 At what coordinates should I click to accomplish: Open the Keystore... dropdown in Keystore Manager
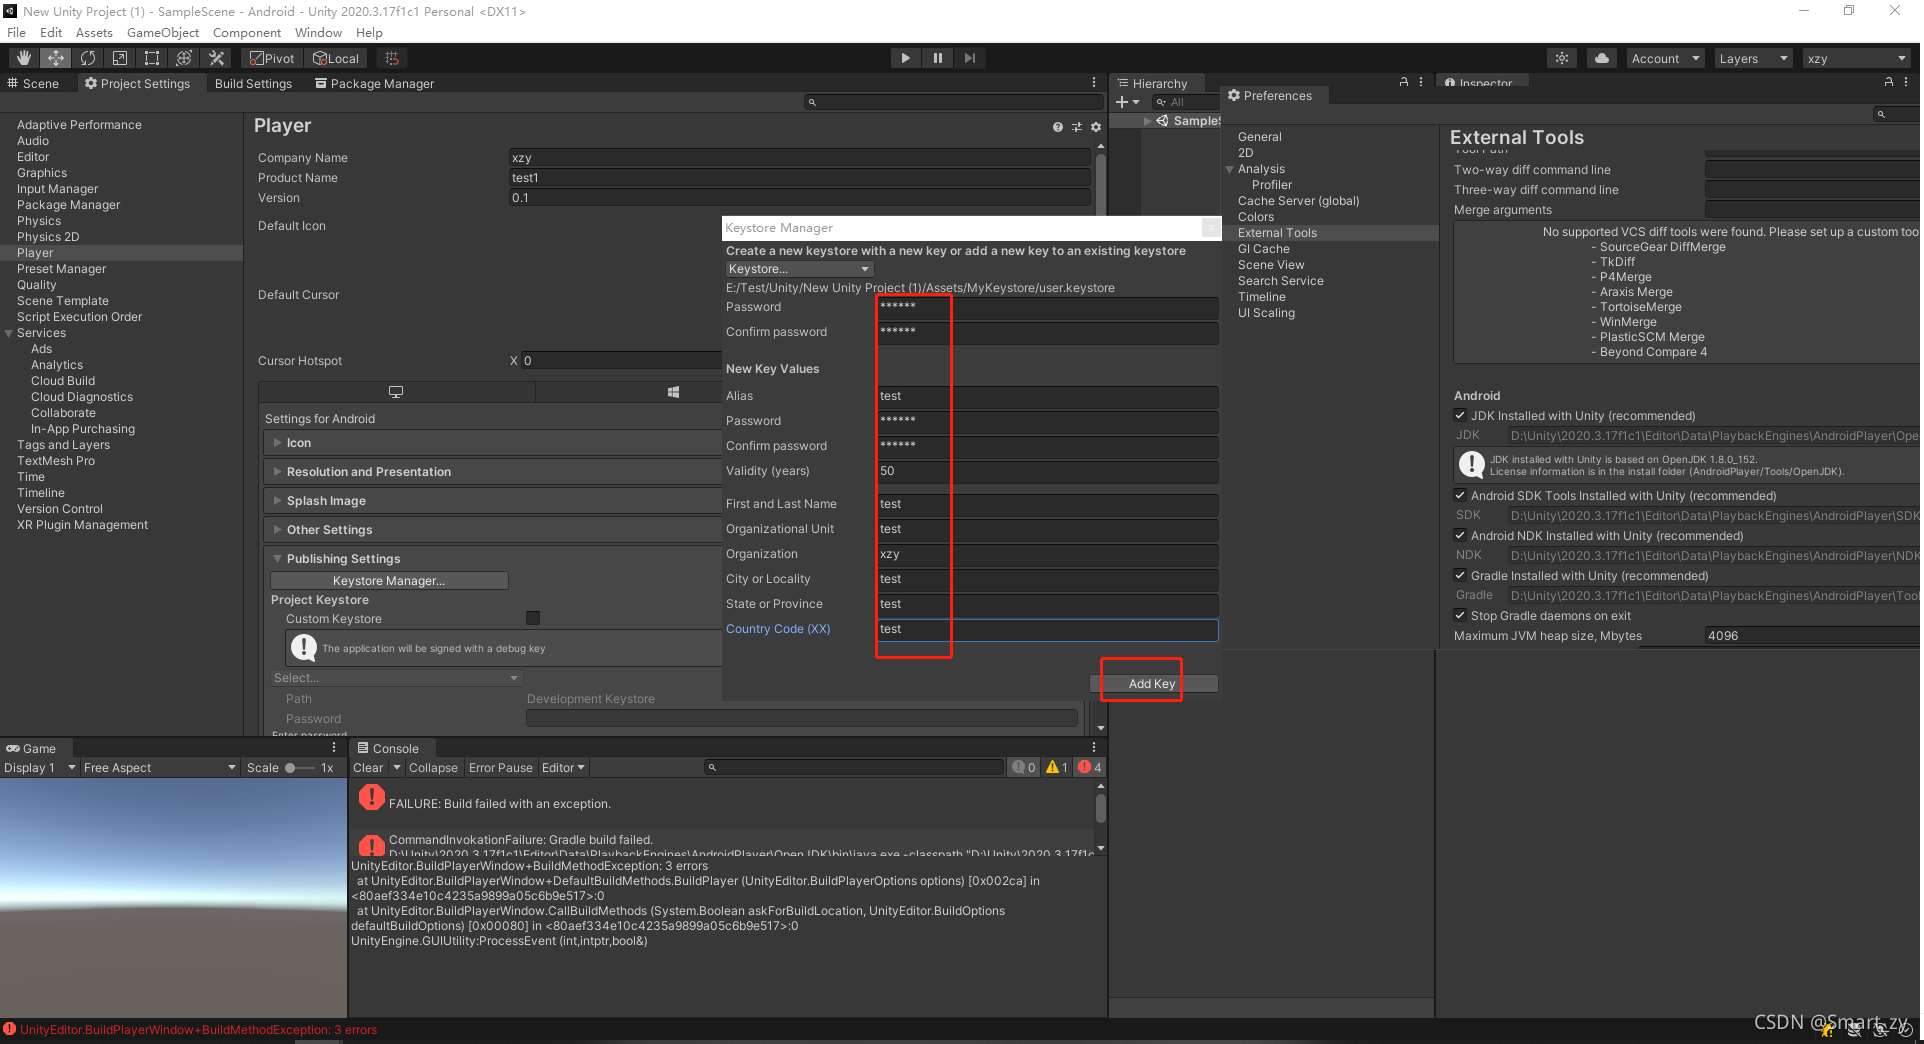click(x=799, y=268)
